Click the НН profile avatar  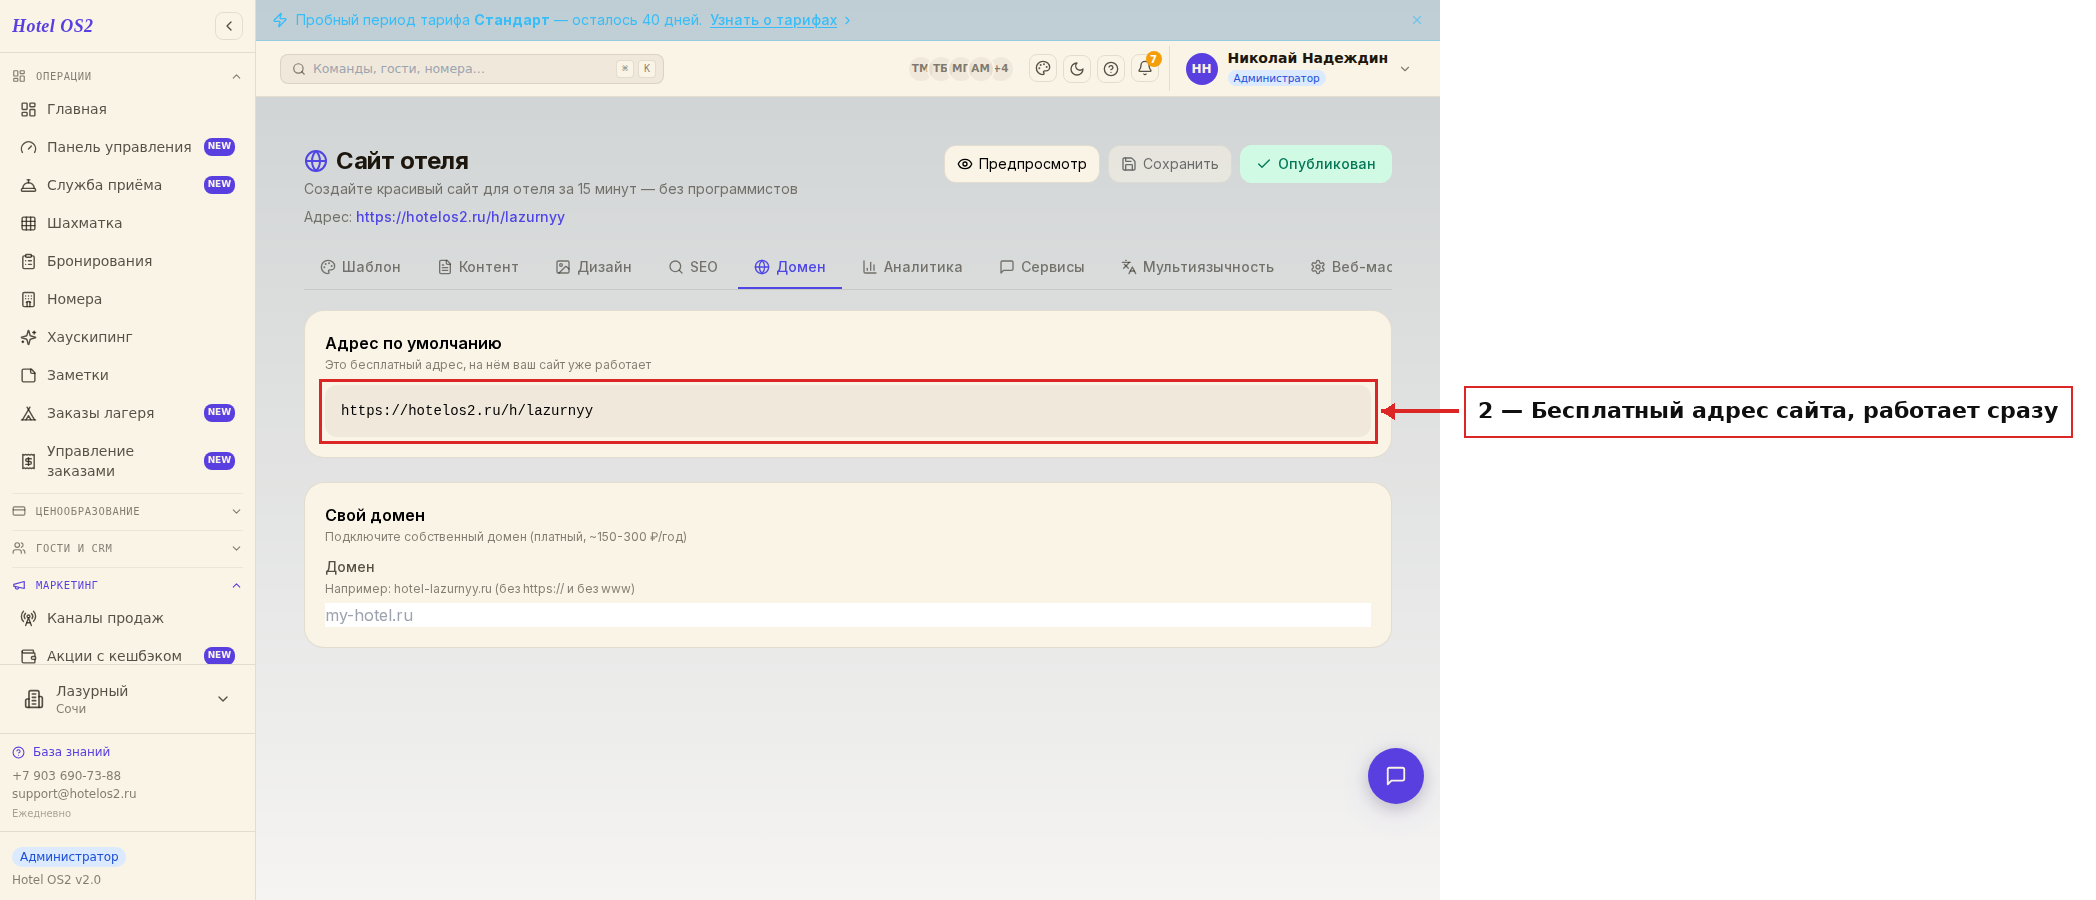tap(1202, 69)
